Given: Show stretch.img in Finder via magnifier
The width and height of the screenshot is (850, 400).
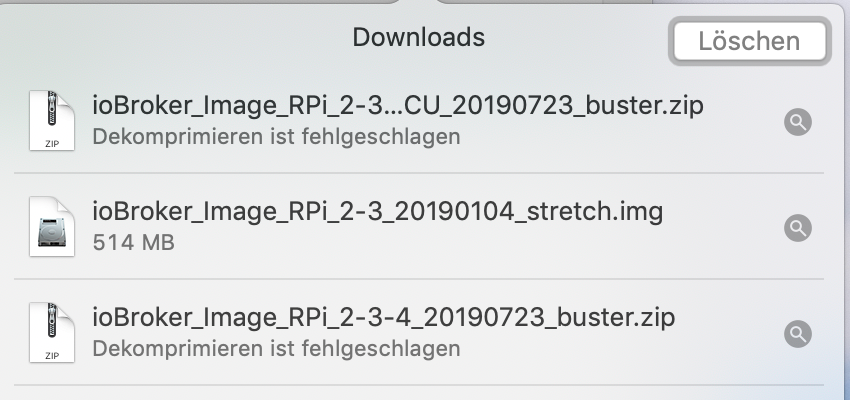Looking at the screenshot, I should click(x=798, y=228).
